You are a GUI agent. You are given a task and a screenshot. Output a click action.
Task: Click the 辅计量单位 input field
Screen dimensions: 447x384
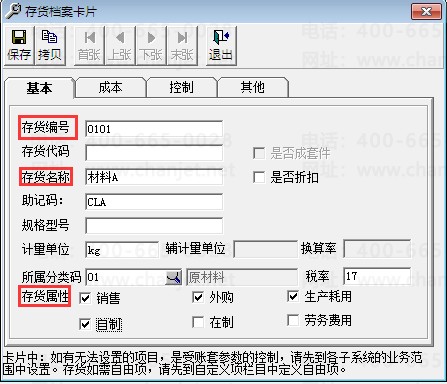click(x=265, y=249)
